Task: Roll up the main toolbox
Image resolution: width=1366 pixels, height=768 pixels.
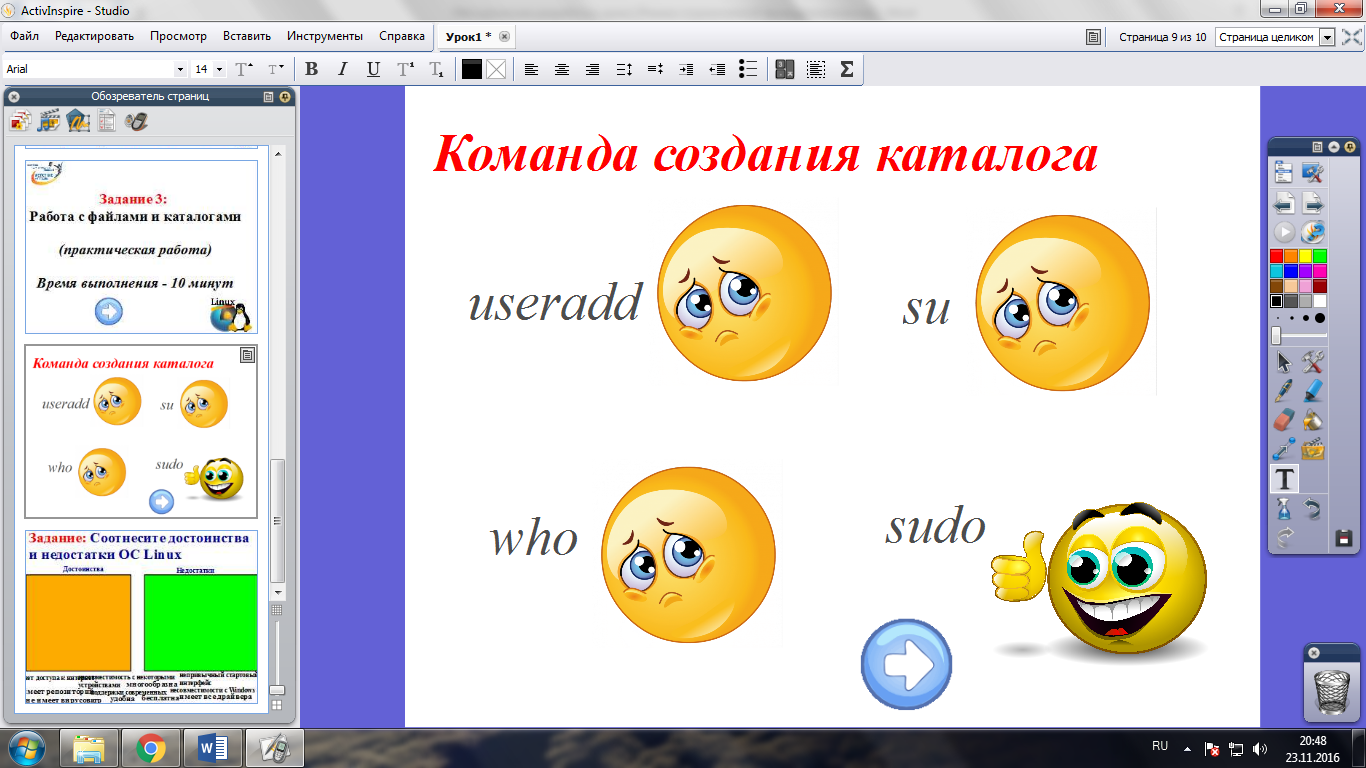Action: (1334, 146)
